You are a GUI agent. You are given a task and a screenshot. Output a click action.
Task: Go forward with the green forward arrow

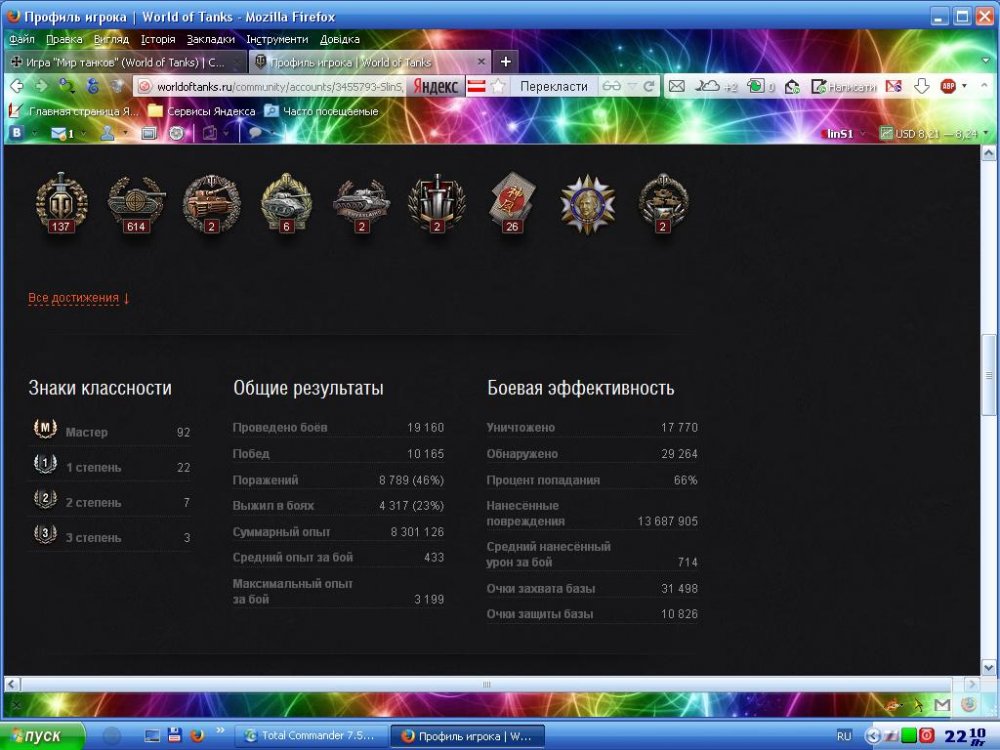pos(41,85)
